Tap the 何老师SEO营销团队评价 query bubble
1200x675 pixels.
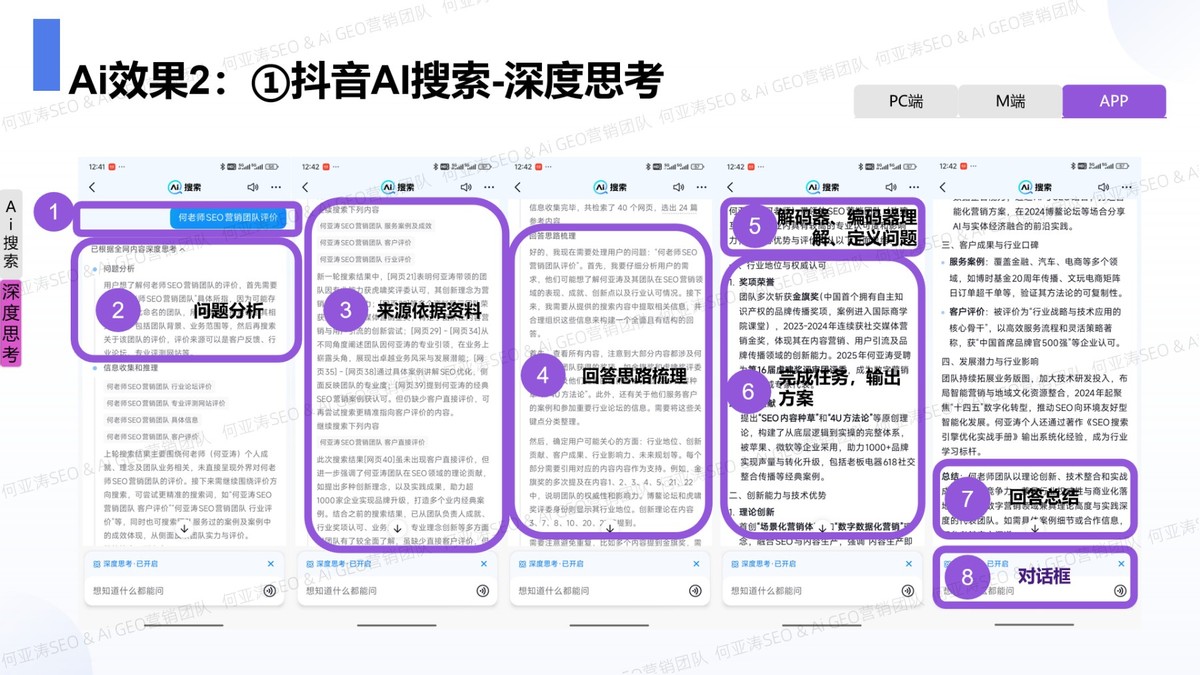coord(228,217)
